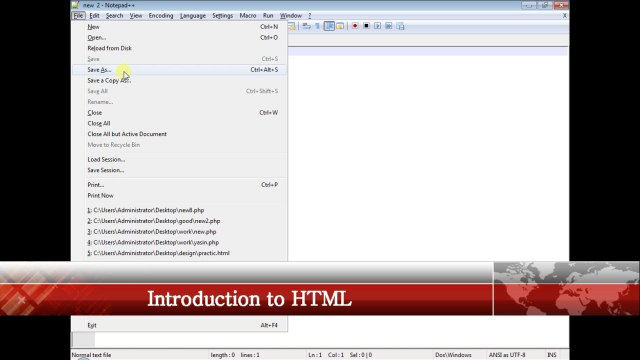The width and height of the screenshot is (640, 360).
Task: Click the macro playback icon
Action: coord(378,26)
